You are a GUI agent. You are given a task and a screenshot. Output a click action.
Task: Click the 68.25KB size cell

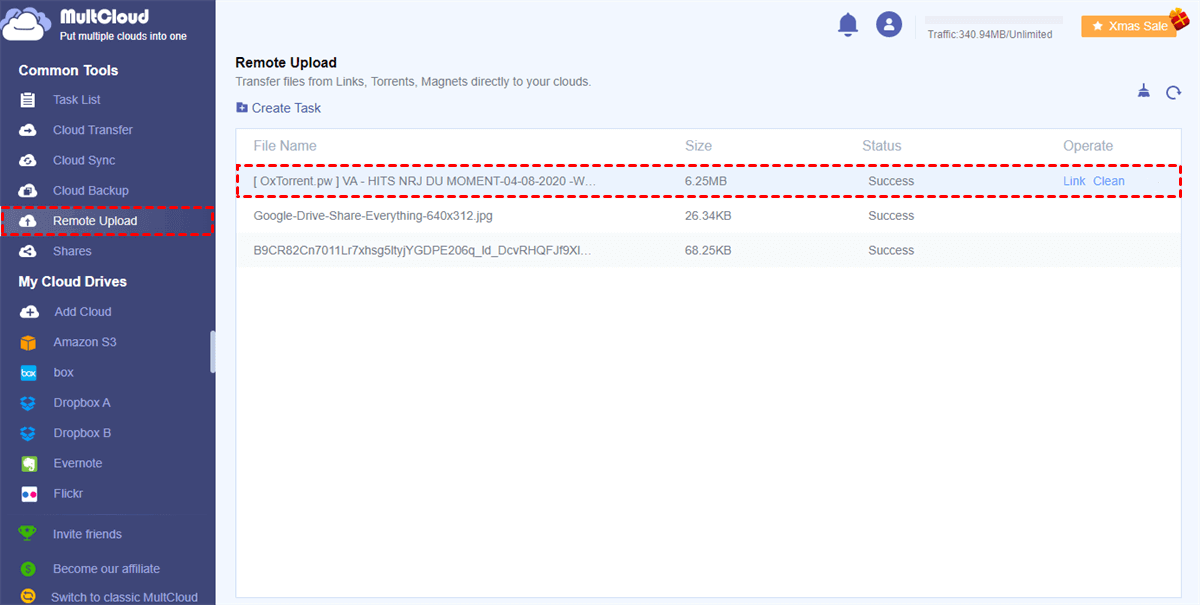click(x=708, y=250)
